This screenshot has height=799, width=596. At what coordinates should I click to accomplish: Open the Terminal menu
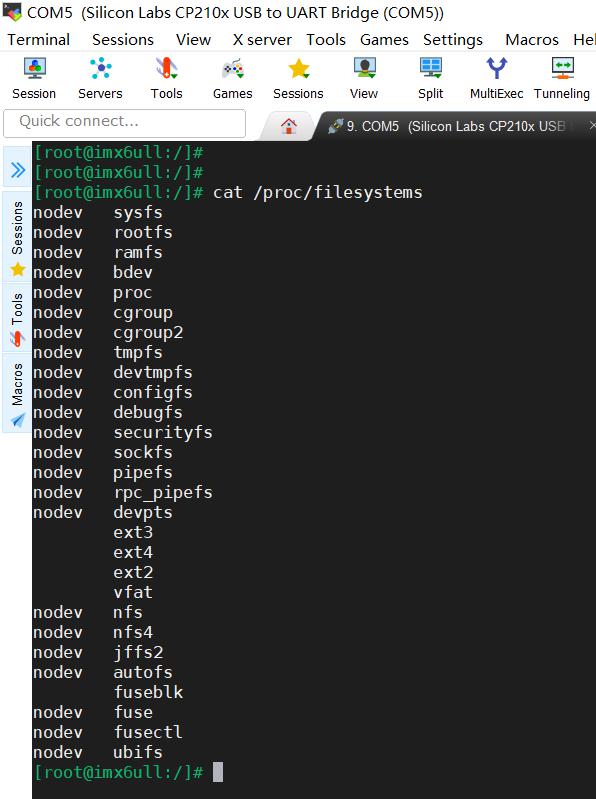pos(39,40)
